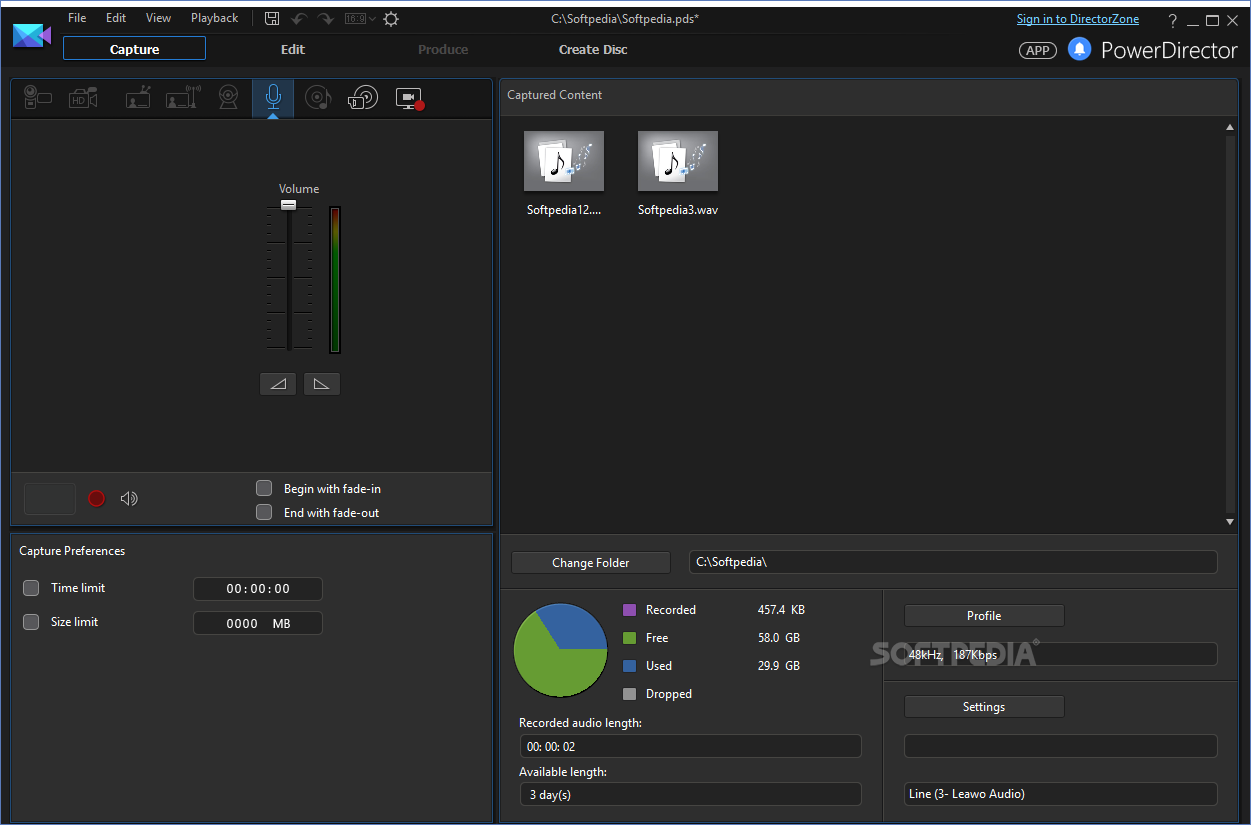Click the Captured Content header text
Screen dimensions: 1251x825
tap(555, 95)
